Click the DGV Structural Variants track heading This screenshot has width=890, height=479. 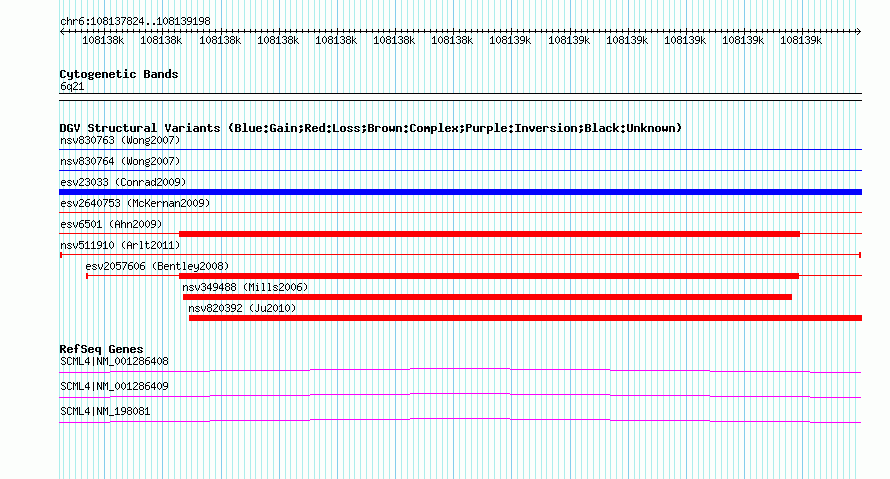tap(370, 128)
